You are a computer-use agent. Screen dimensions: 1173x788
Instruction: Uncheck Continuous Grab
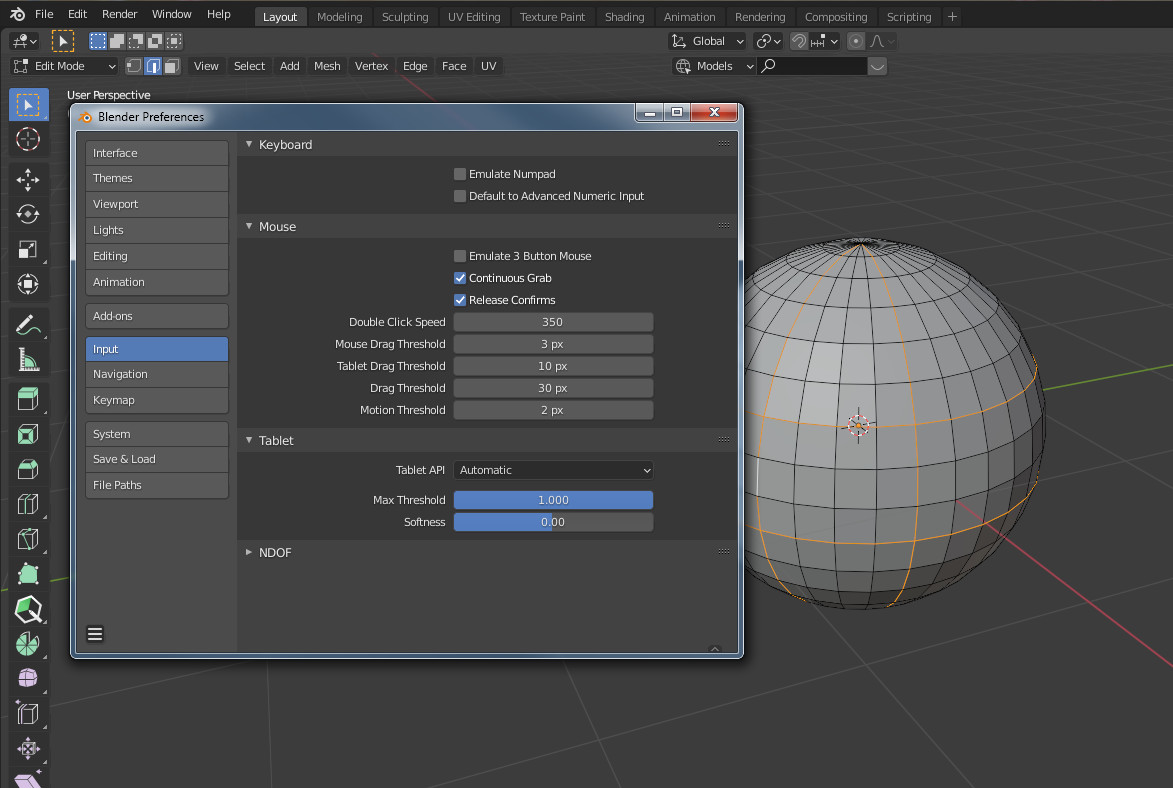tap(460, 278)
